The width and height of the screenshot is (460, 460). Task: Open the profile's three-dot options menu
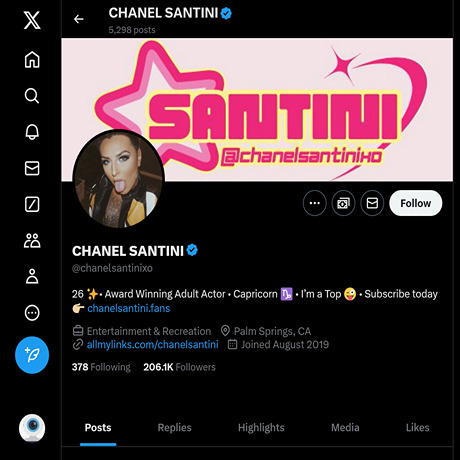(x=315, y=203)
